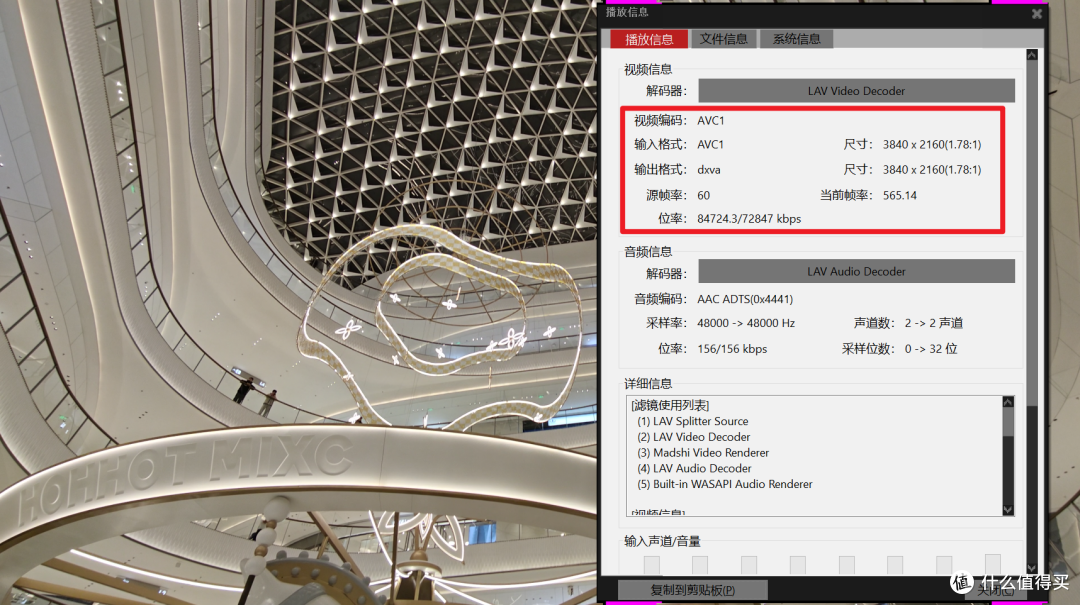Click the bitrate value 84724.3/72847 kbps

pos(749,219)
